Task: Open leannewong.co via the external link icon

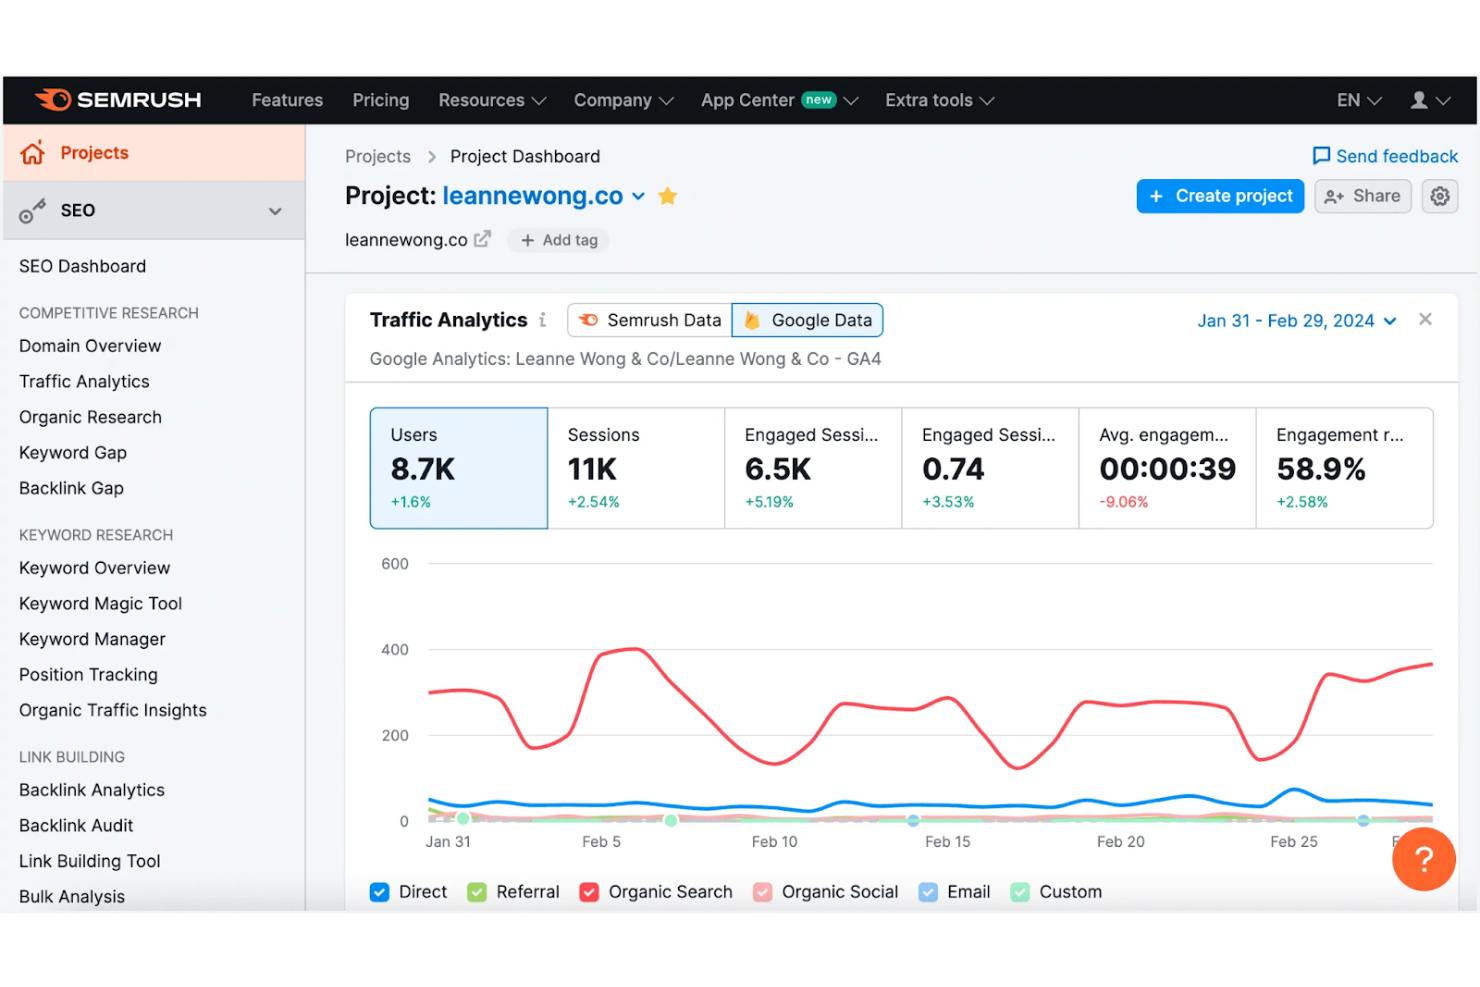Action: [483, 239]
